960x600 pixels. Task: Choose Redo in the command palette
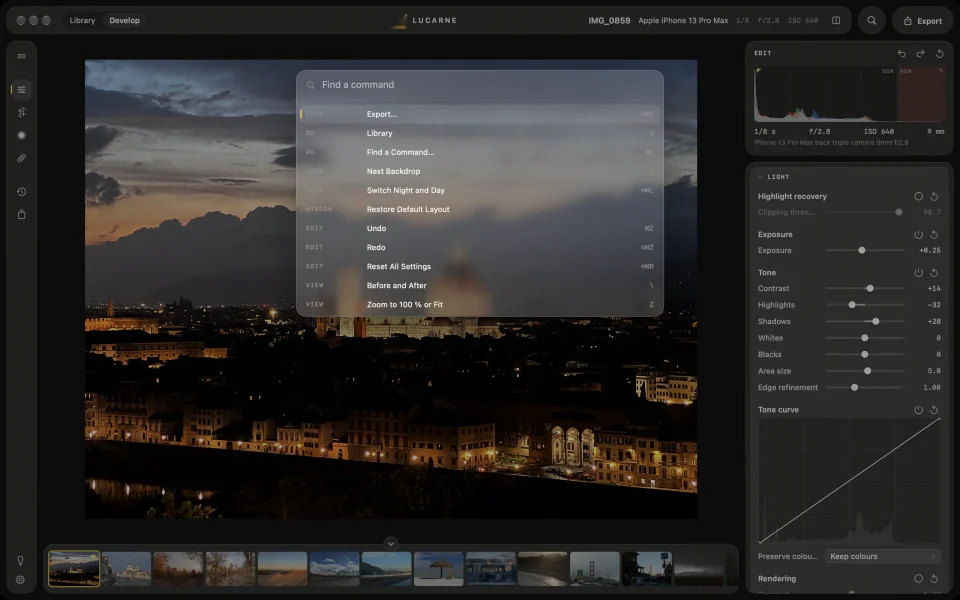[x=479, y=247]
